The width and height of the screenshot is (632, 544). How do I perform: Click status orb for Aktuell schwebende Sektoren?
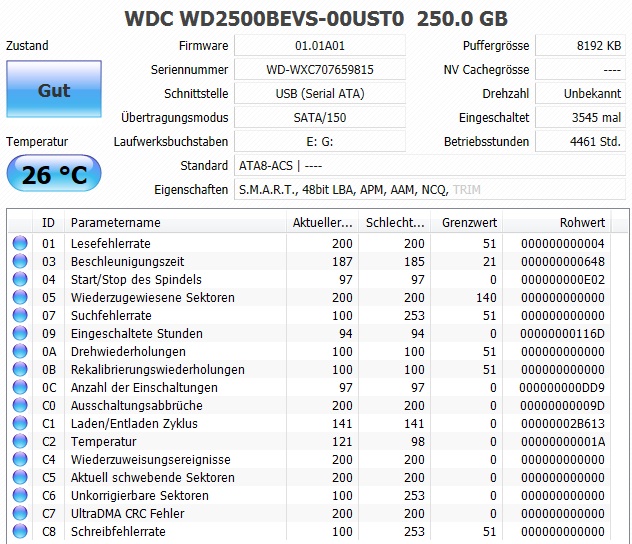[x=20, y=478]
